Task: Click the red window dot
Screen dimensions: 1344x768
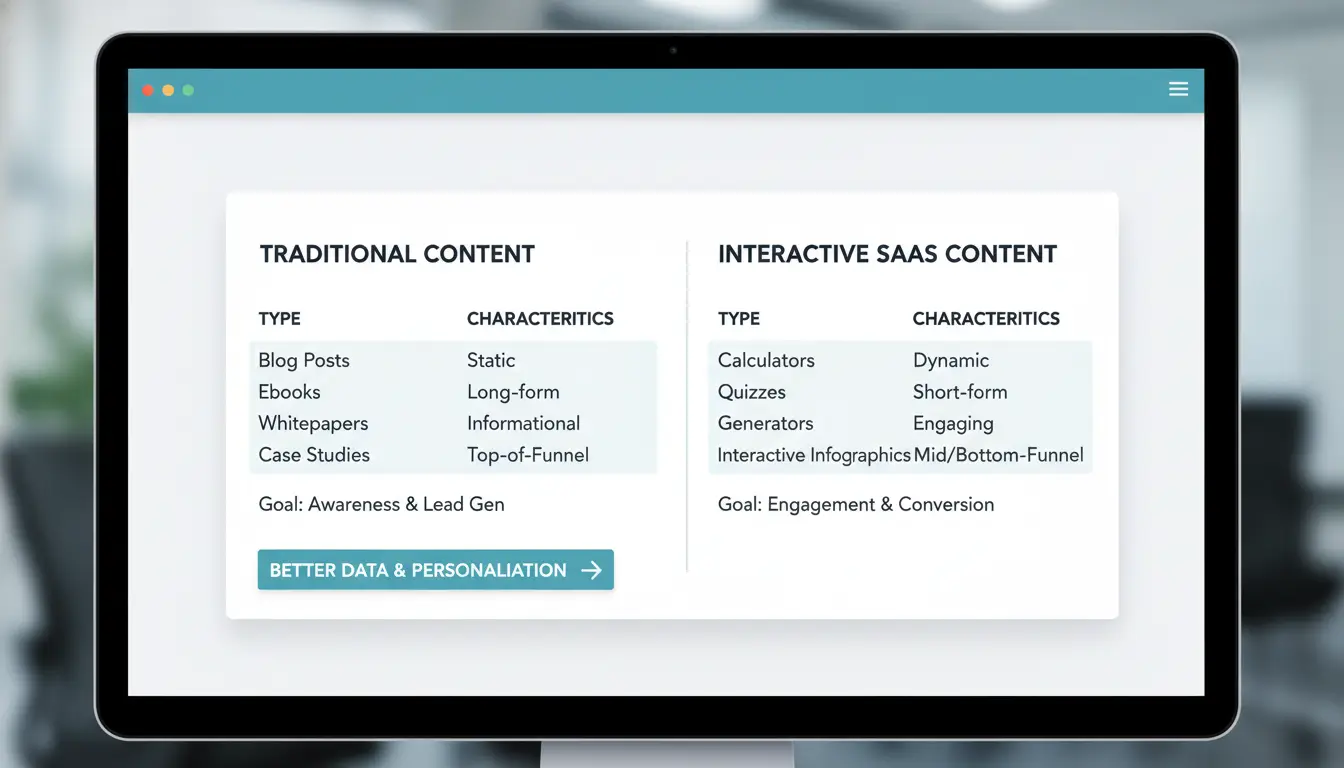Action: (x=148, y=90)
